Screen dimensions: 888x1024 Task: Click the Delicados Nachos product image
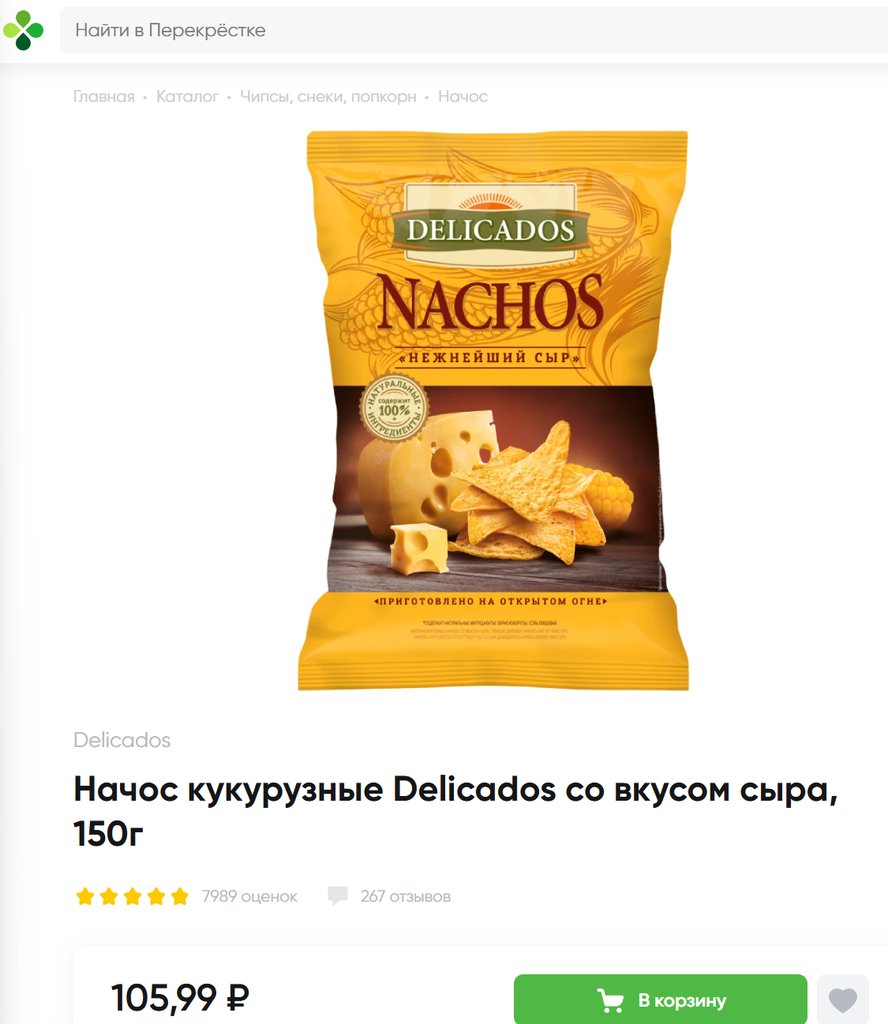pos(493,410)
